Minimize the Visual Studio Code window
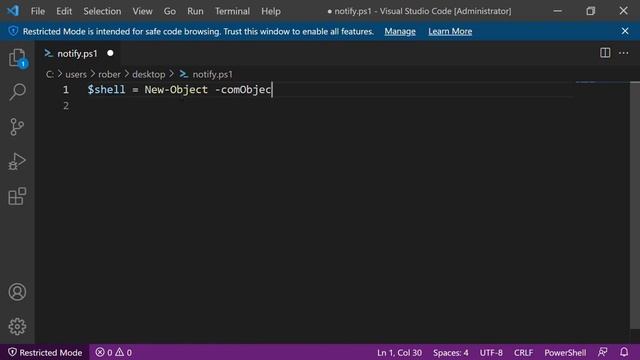This screenshot has width=640, height=360. (558, 11)
